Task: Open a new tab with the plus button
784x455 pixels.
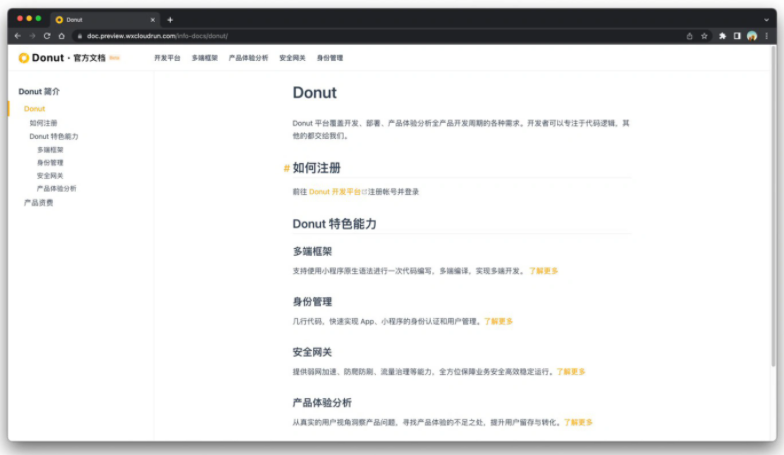Action: click(x=170, y=19)
